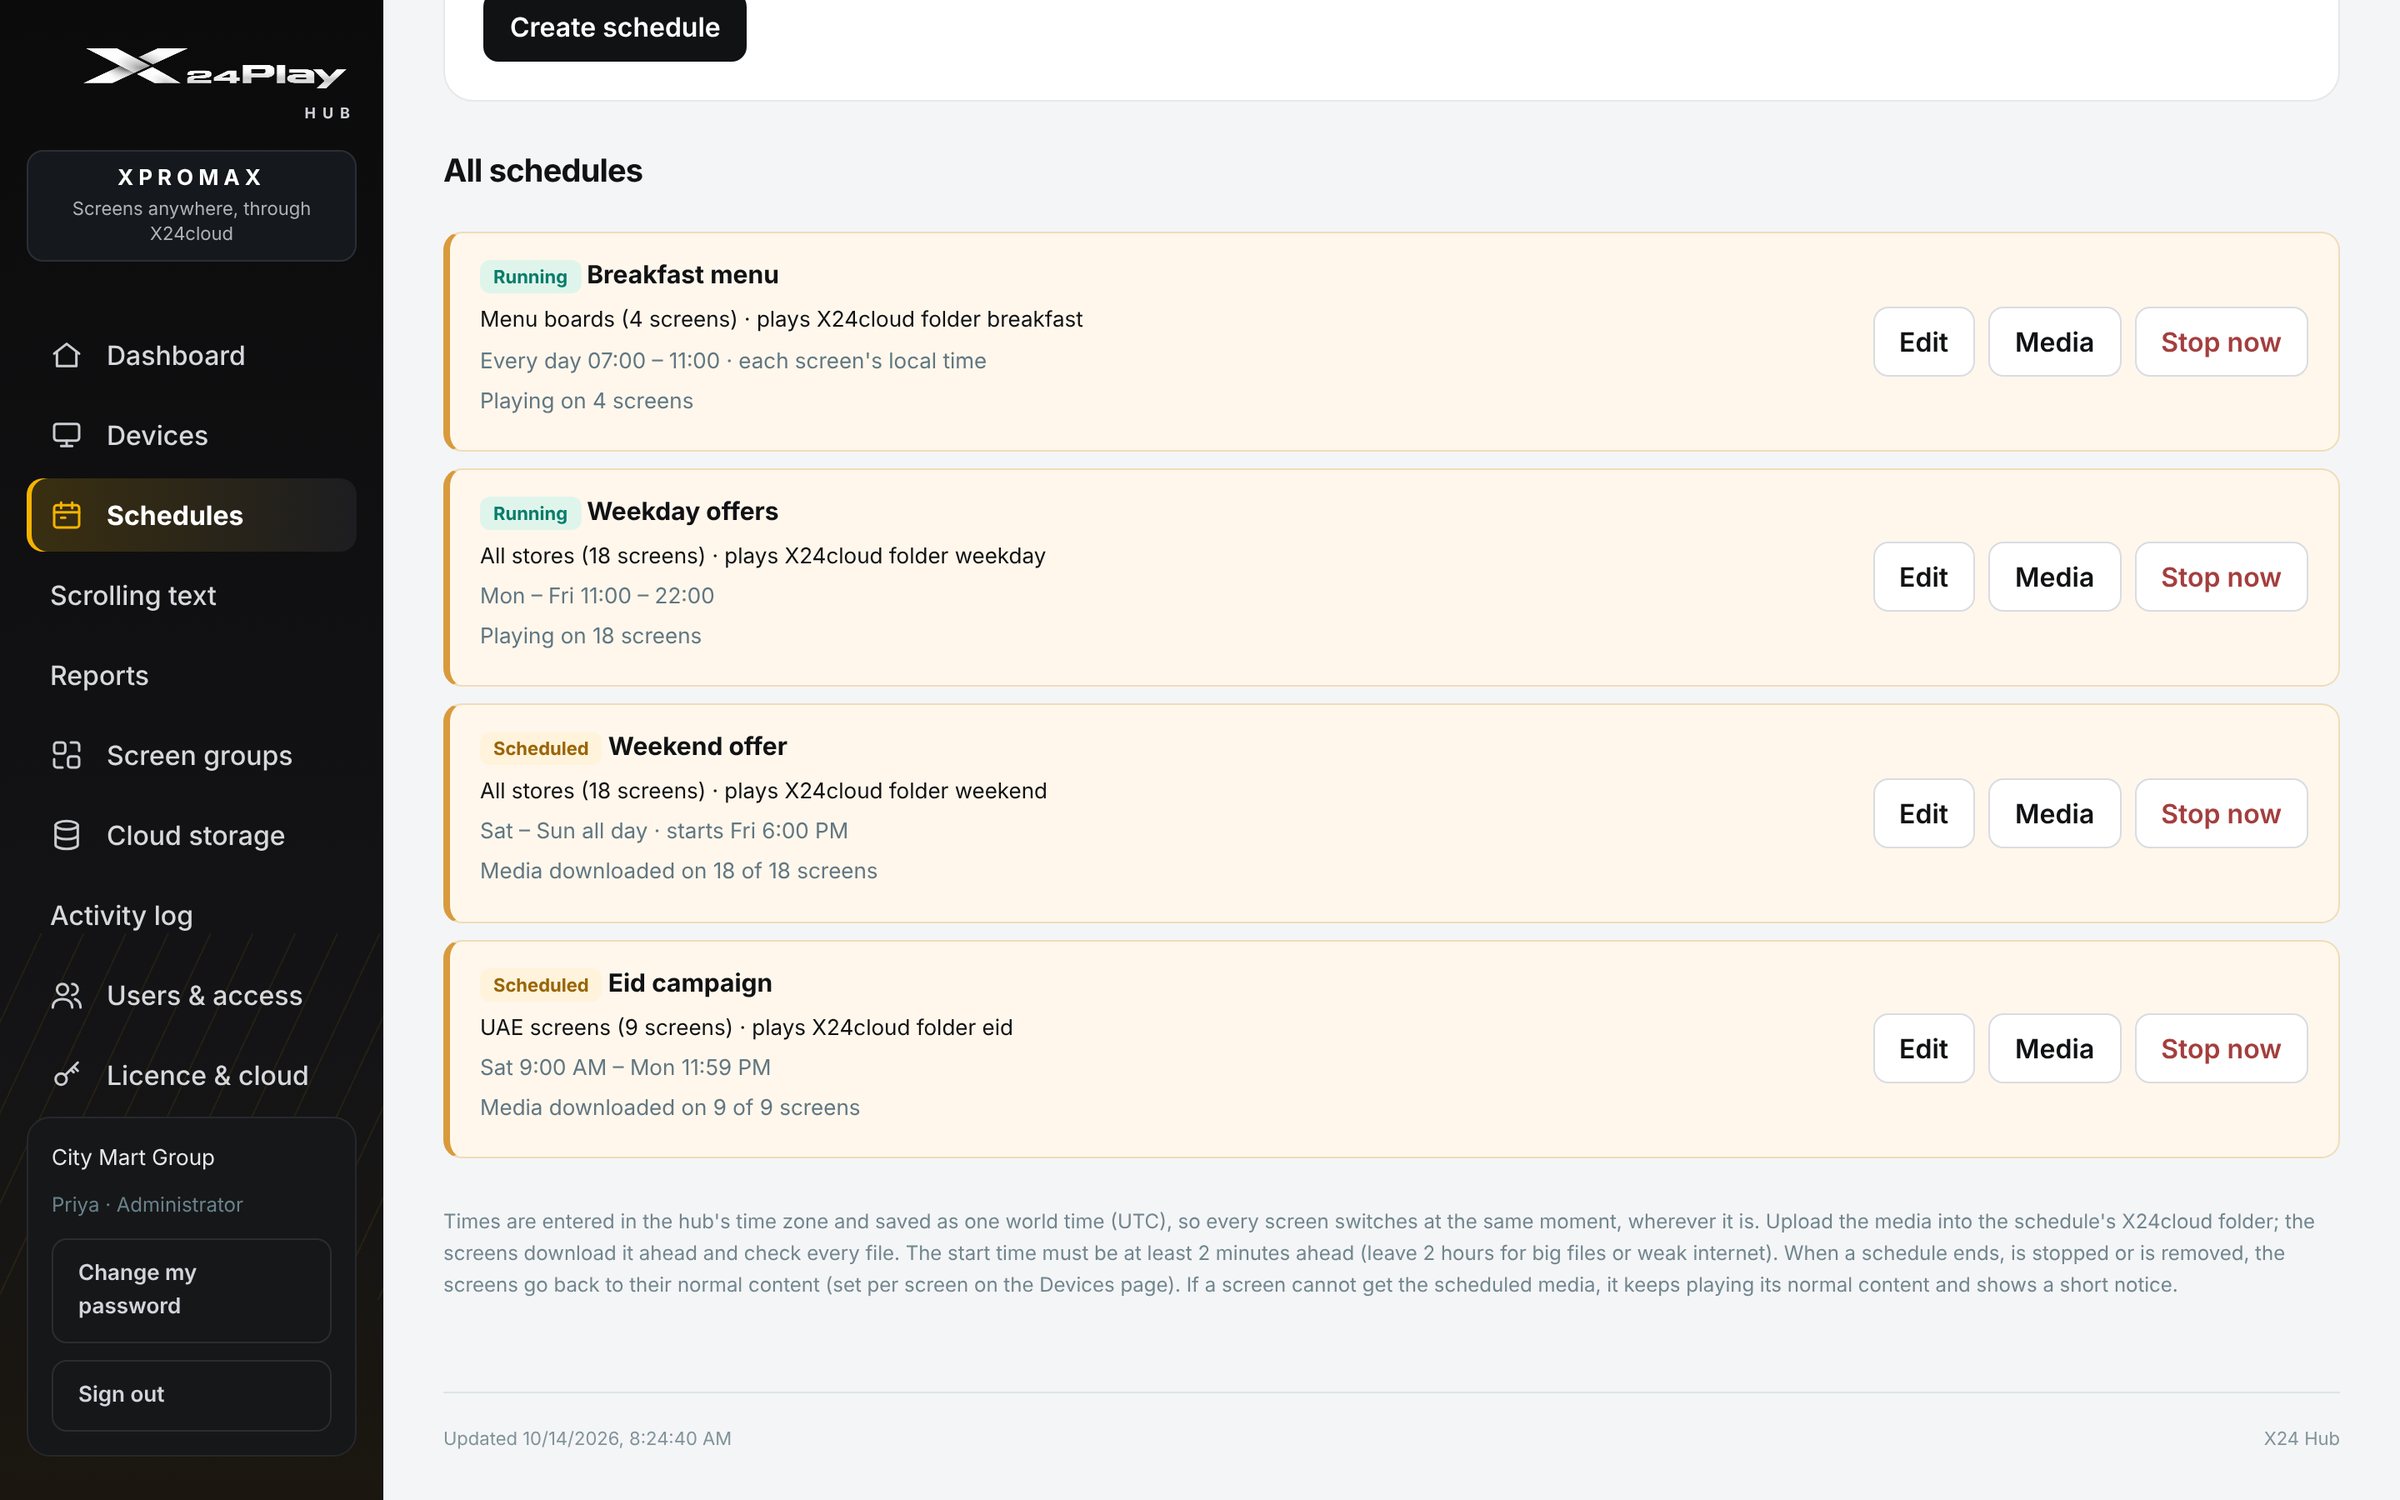Edit the Breakfast menu schedule
Screen dimensions: 2400x1500
(x=1923, y=342)
